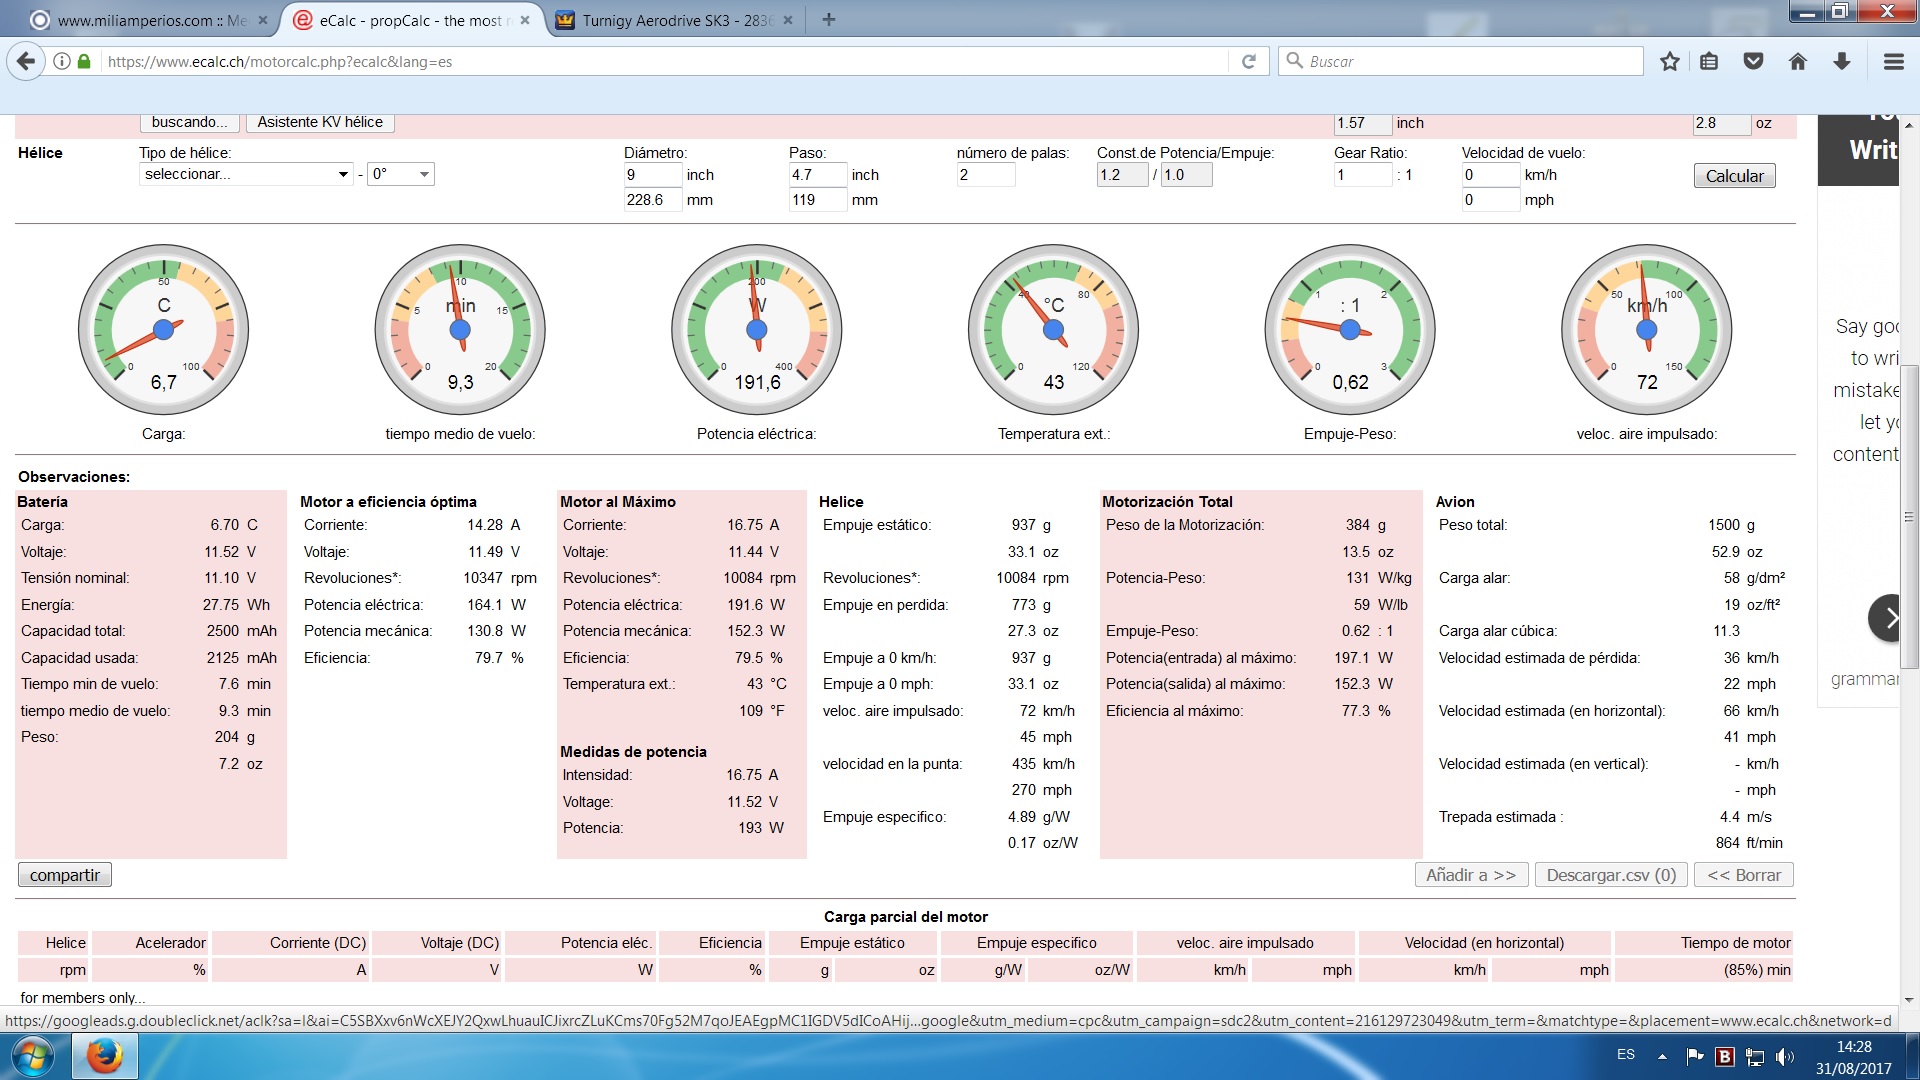Expand the Tipo de hélice dropdown
This screenshot has height=1080, width=1920.
click(x=246, y=174)
